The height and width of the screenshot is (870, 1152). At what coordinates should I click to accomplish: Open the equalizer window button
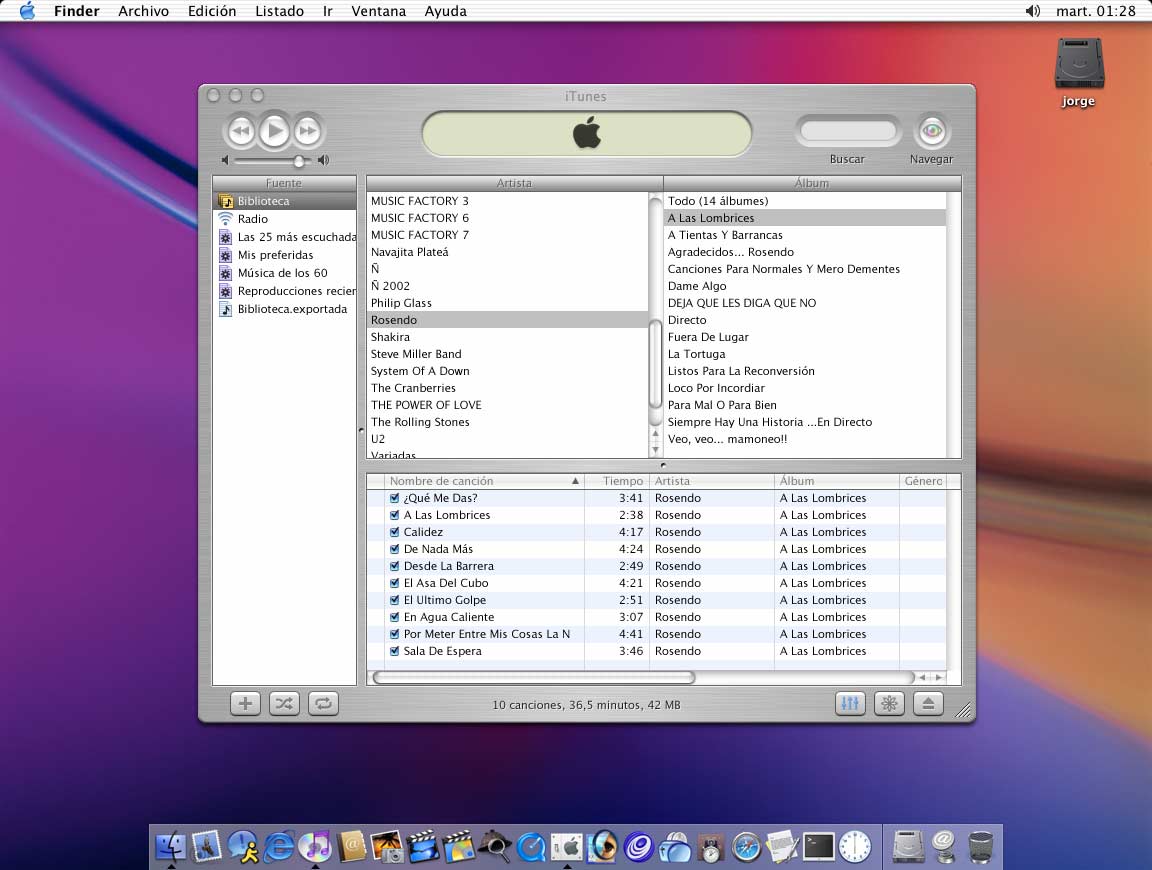point(850,703)
